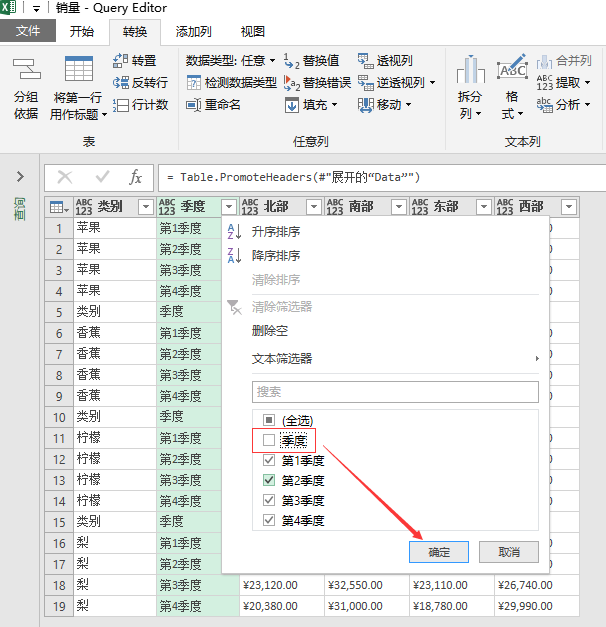Click the Rename (重命名) icon
Screen dimensions: 606x627
pos(194,105)
